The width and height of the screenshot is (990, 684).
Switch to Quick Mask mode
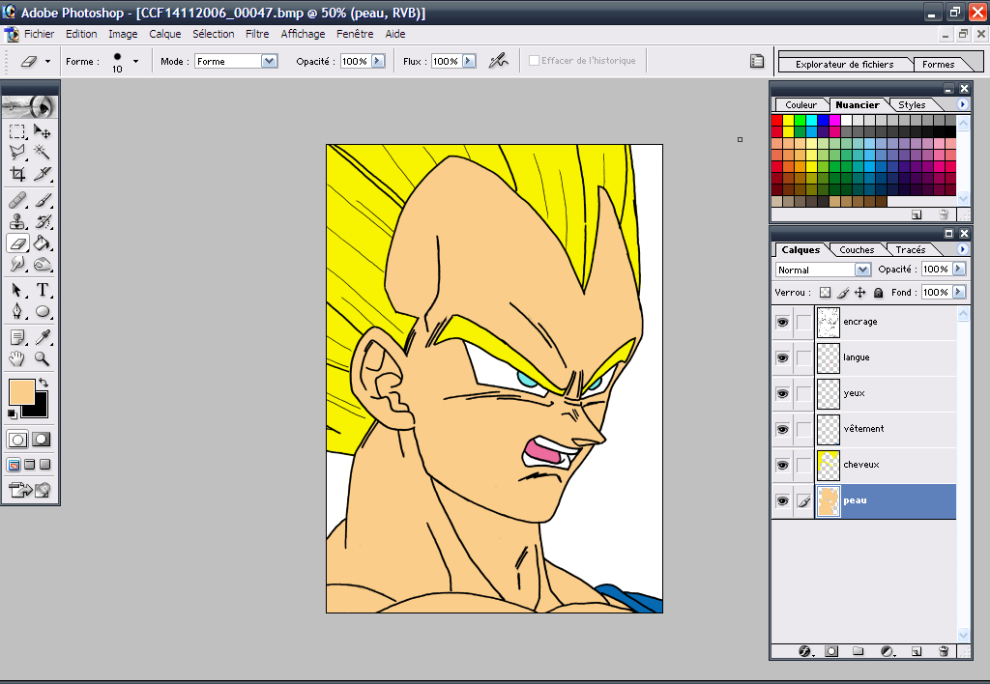point(42,440)
